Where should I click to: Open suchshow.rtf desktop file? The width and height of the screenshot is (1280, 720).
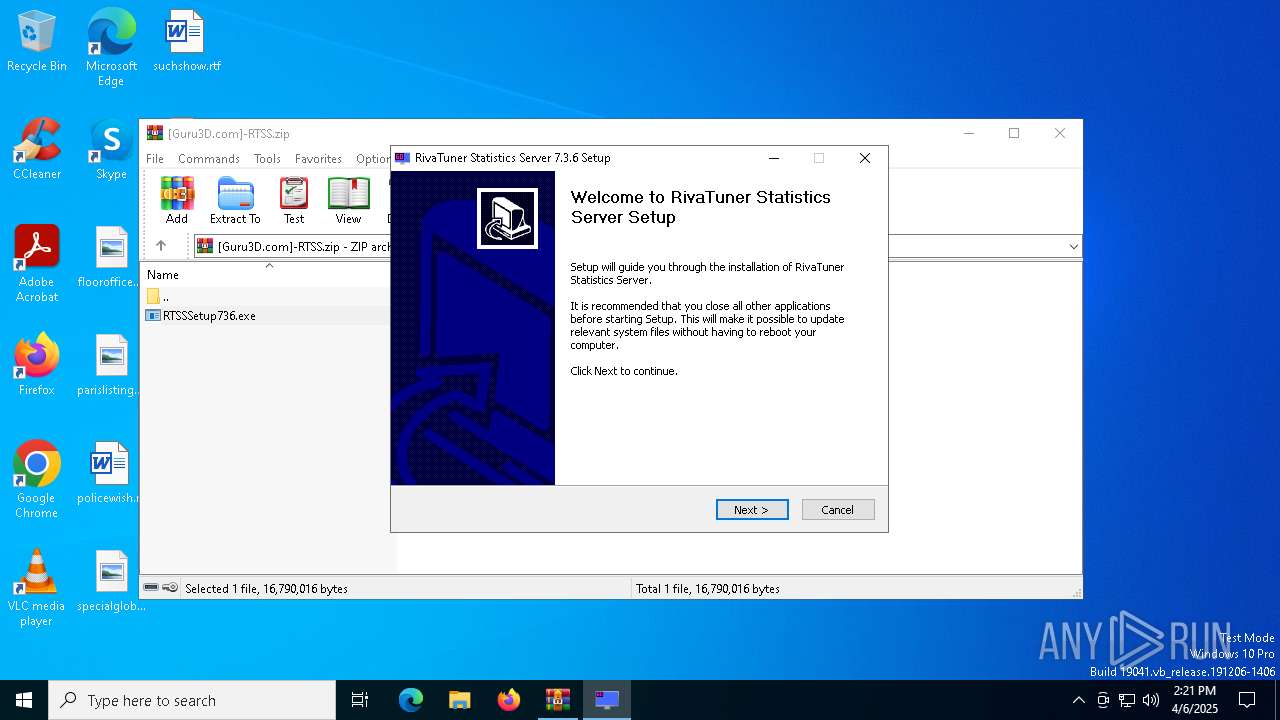coord(187,41)
